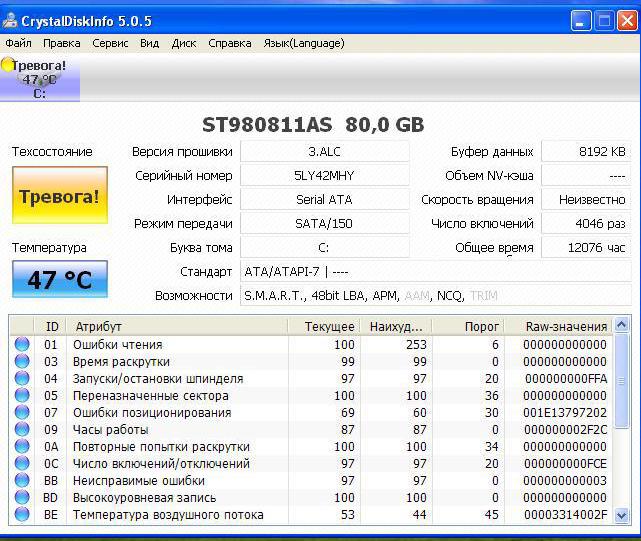Click the Неизвестно rotation speed field

(x=587, y=200)
